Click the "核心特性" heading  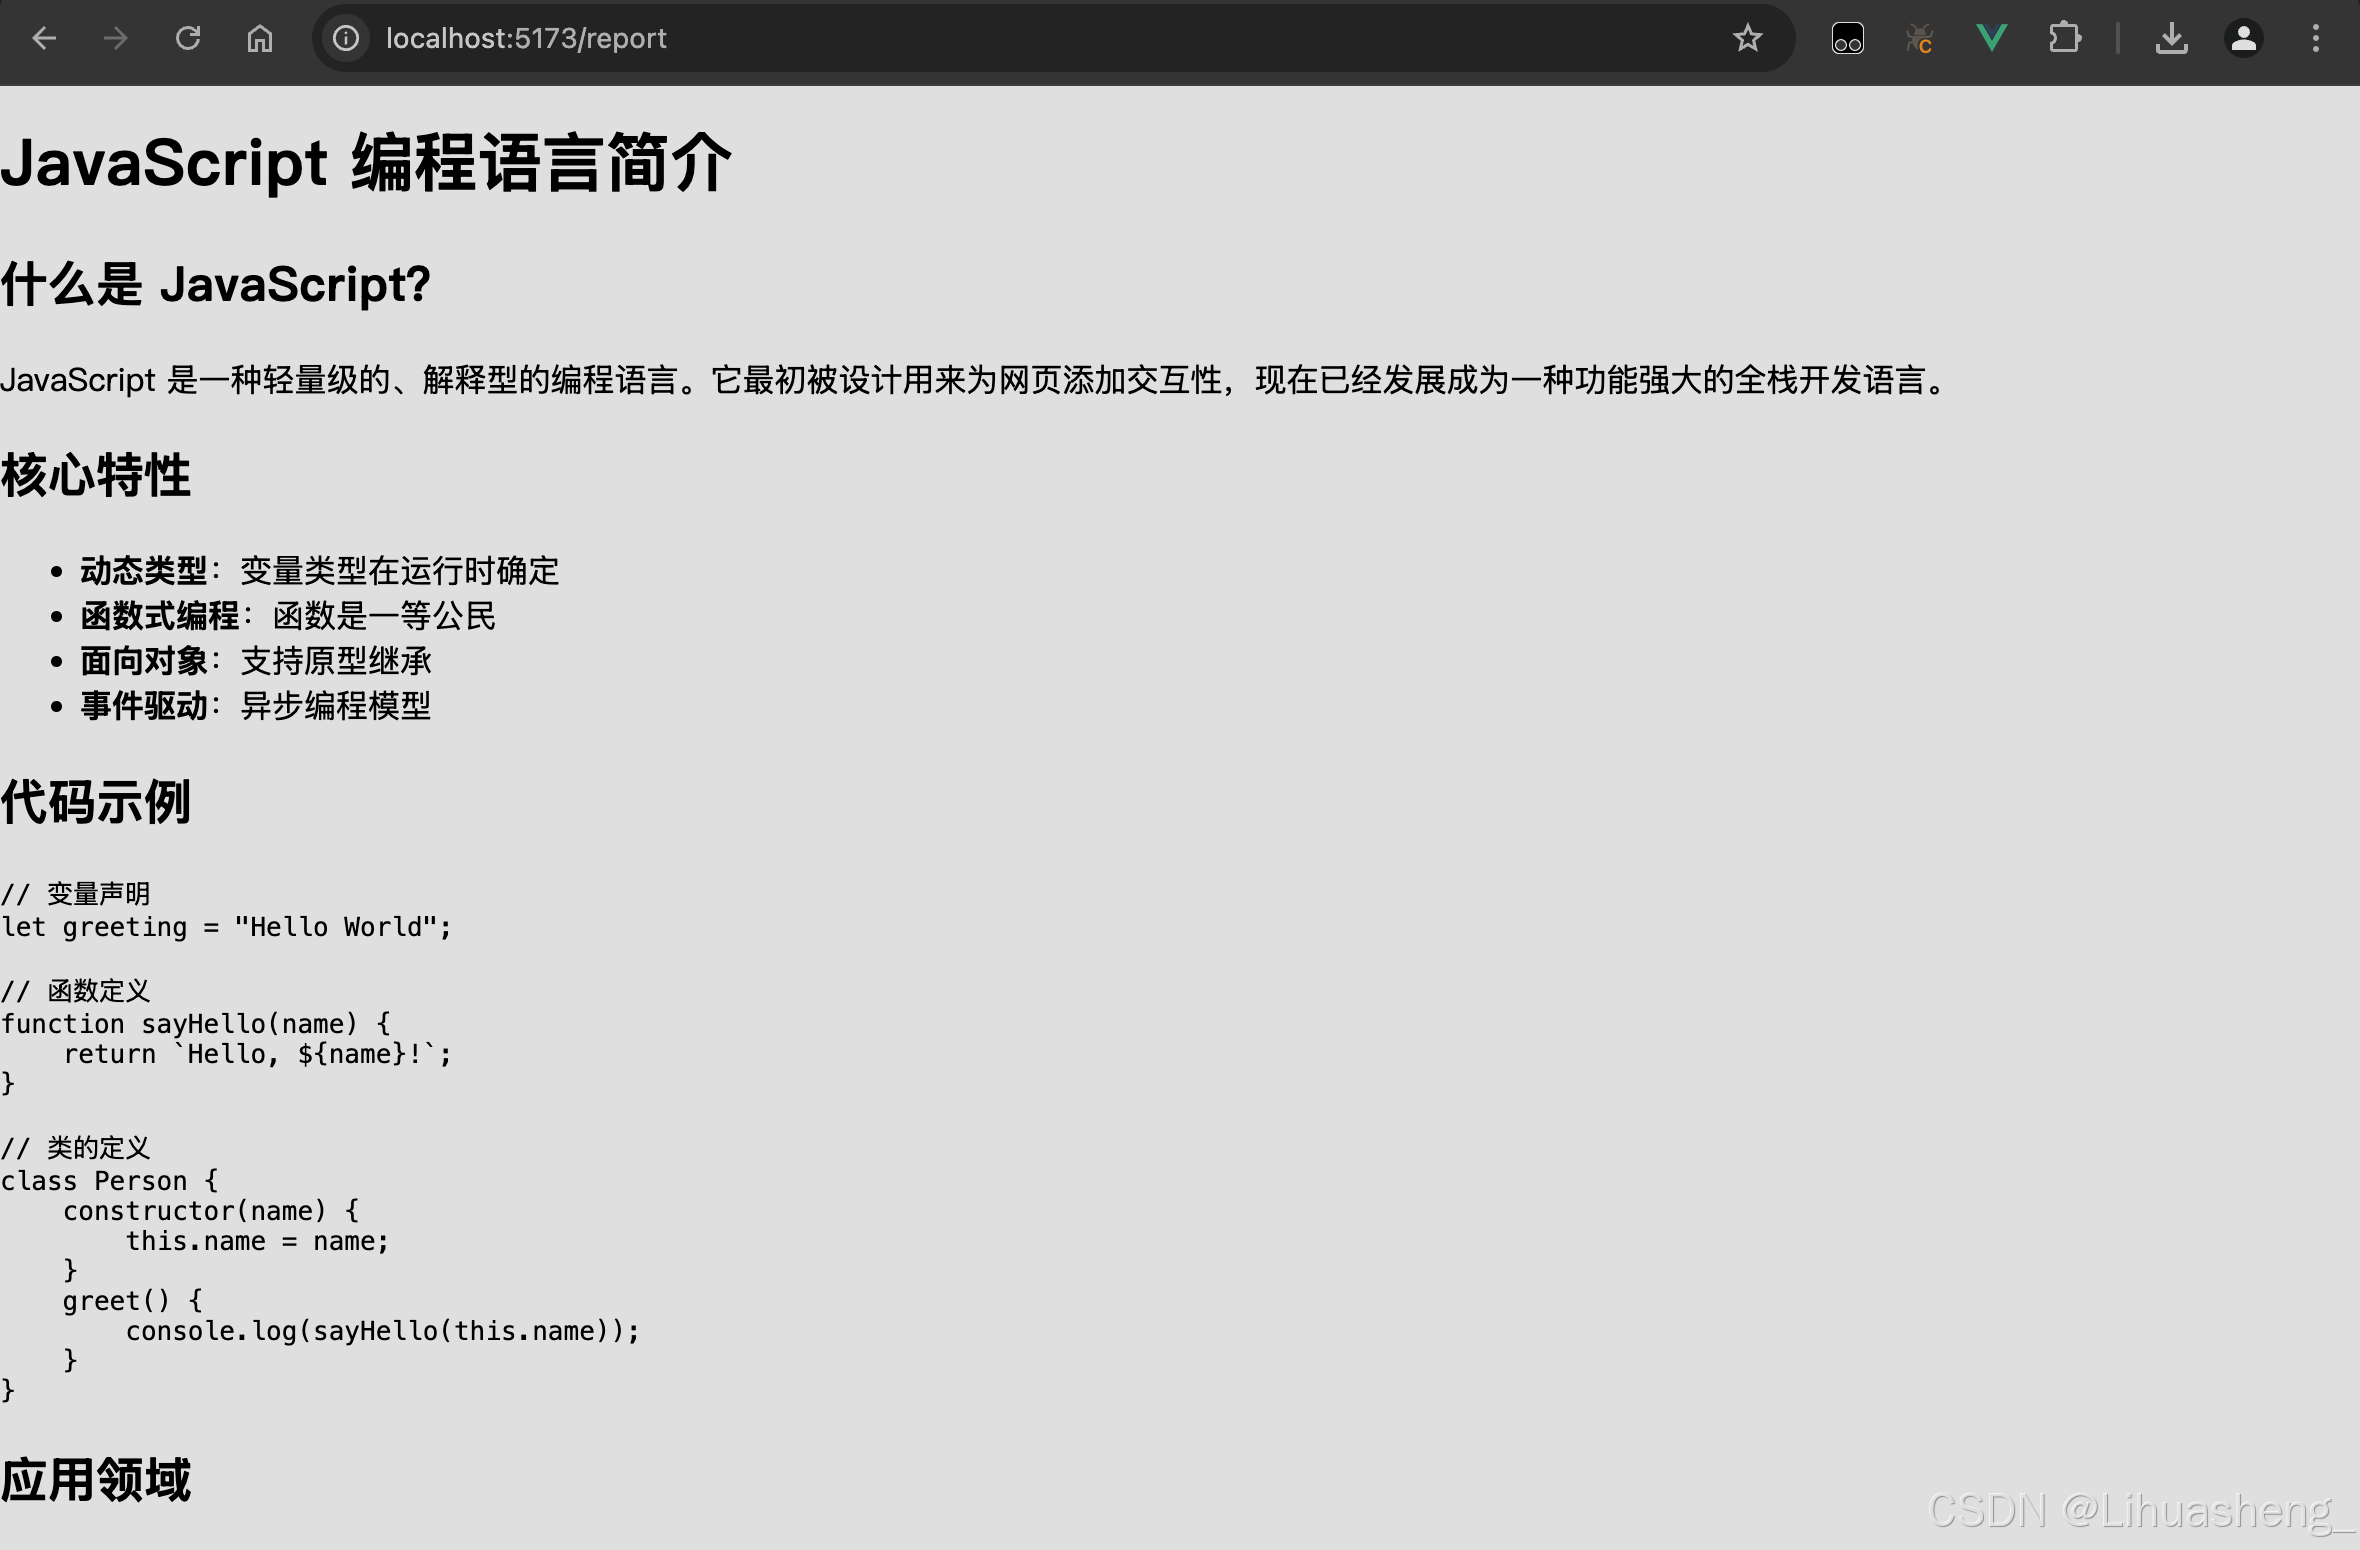click(x=96, y=476)
